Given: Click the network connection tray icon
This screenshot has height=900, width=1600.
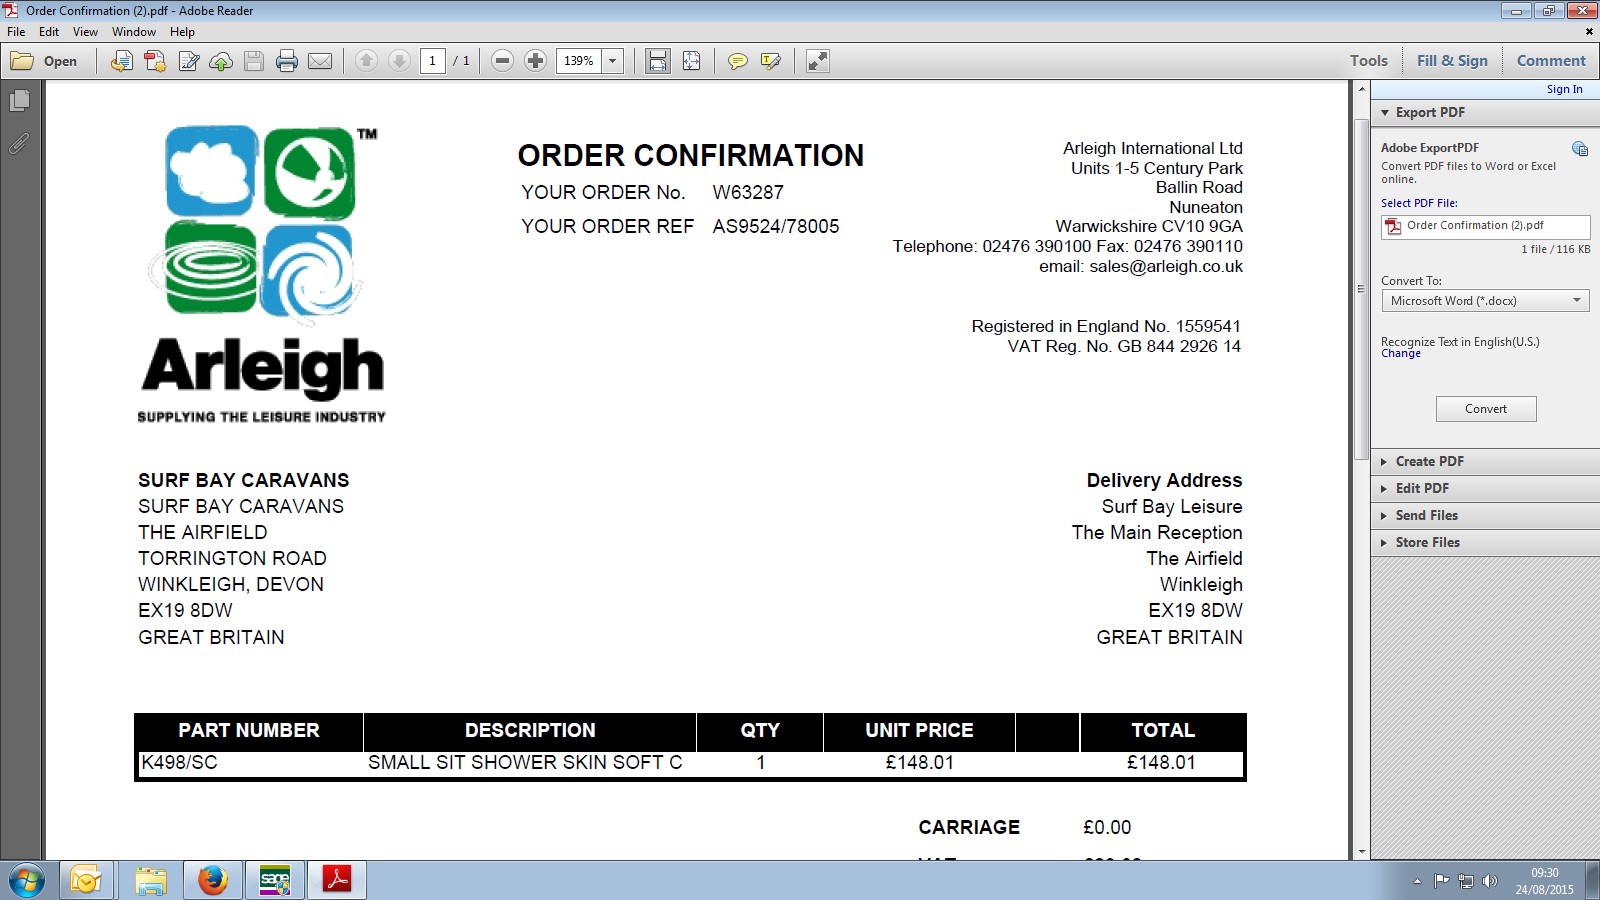Looking at the screenshot, I should click(1466, 881).
